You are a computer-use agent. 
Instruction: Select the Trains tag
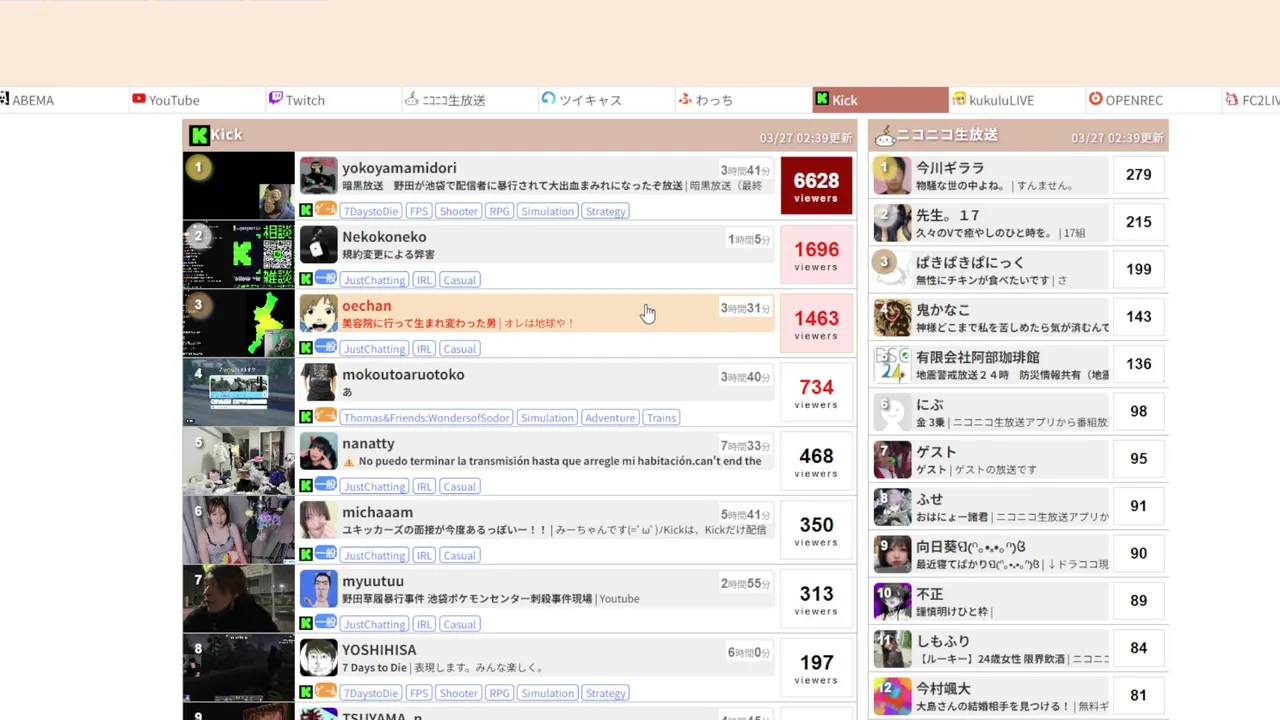[661, 418]
